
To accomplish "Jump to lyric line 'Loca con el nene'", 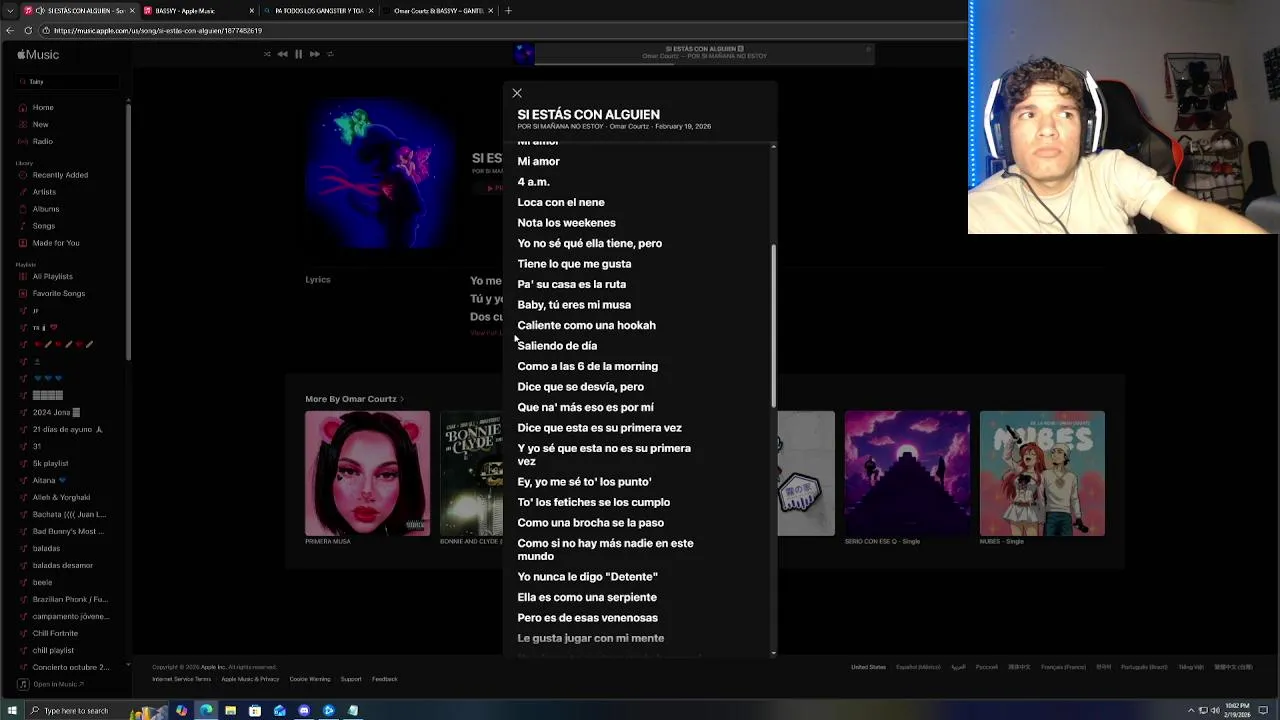I will click(x=560, y=202).
